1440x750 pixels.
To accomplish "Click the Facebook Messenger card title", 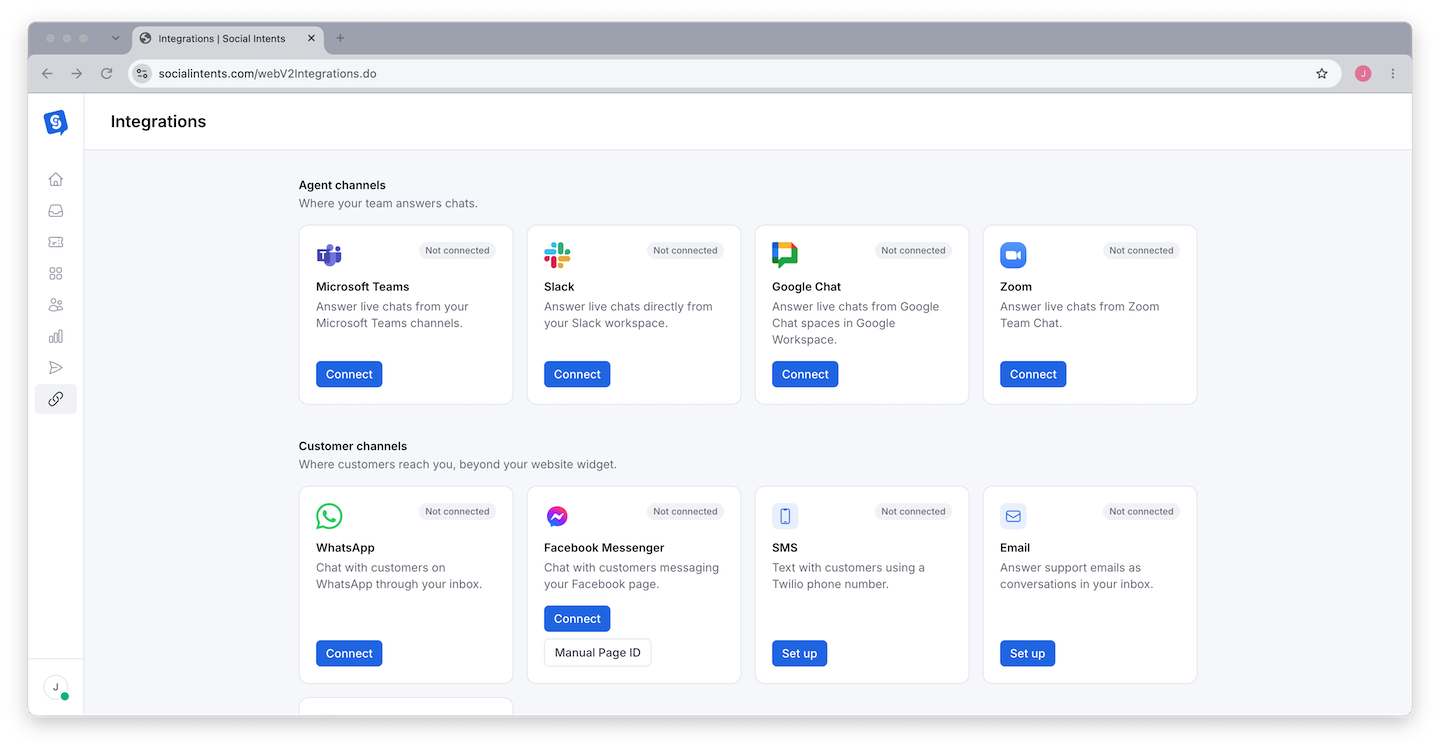I will (x=604, y=548).
